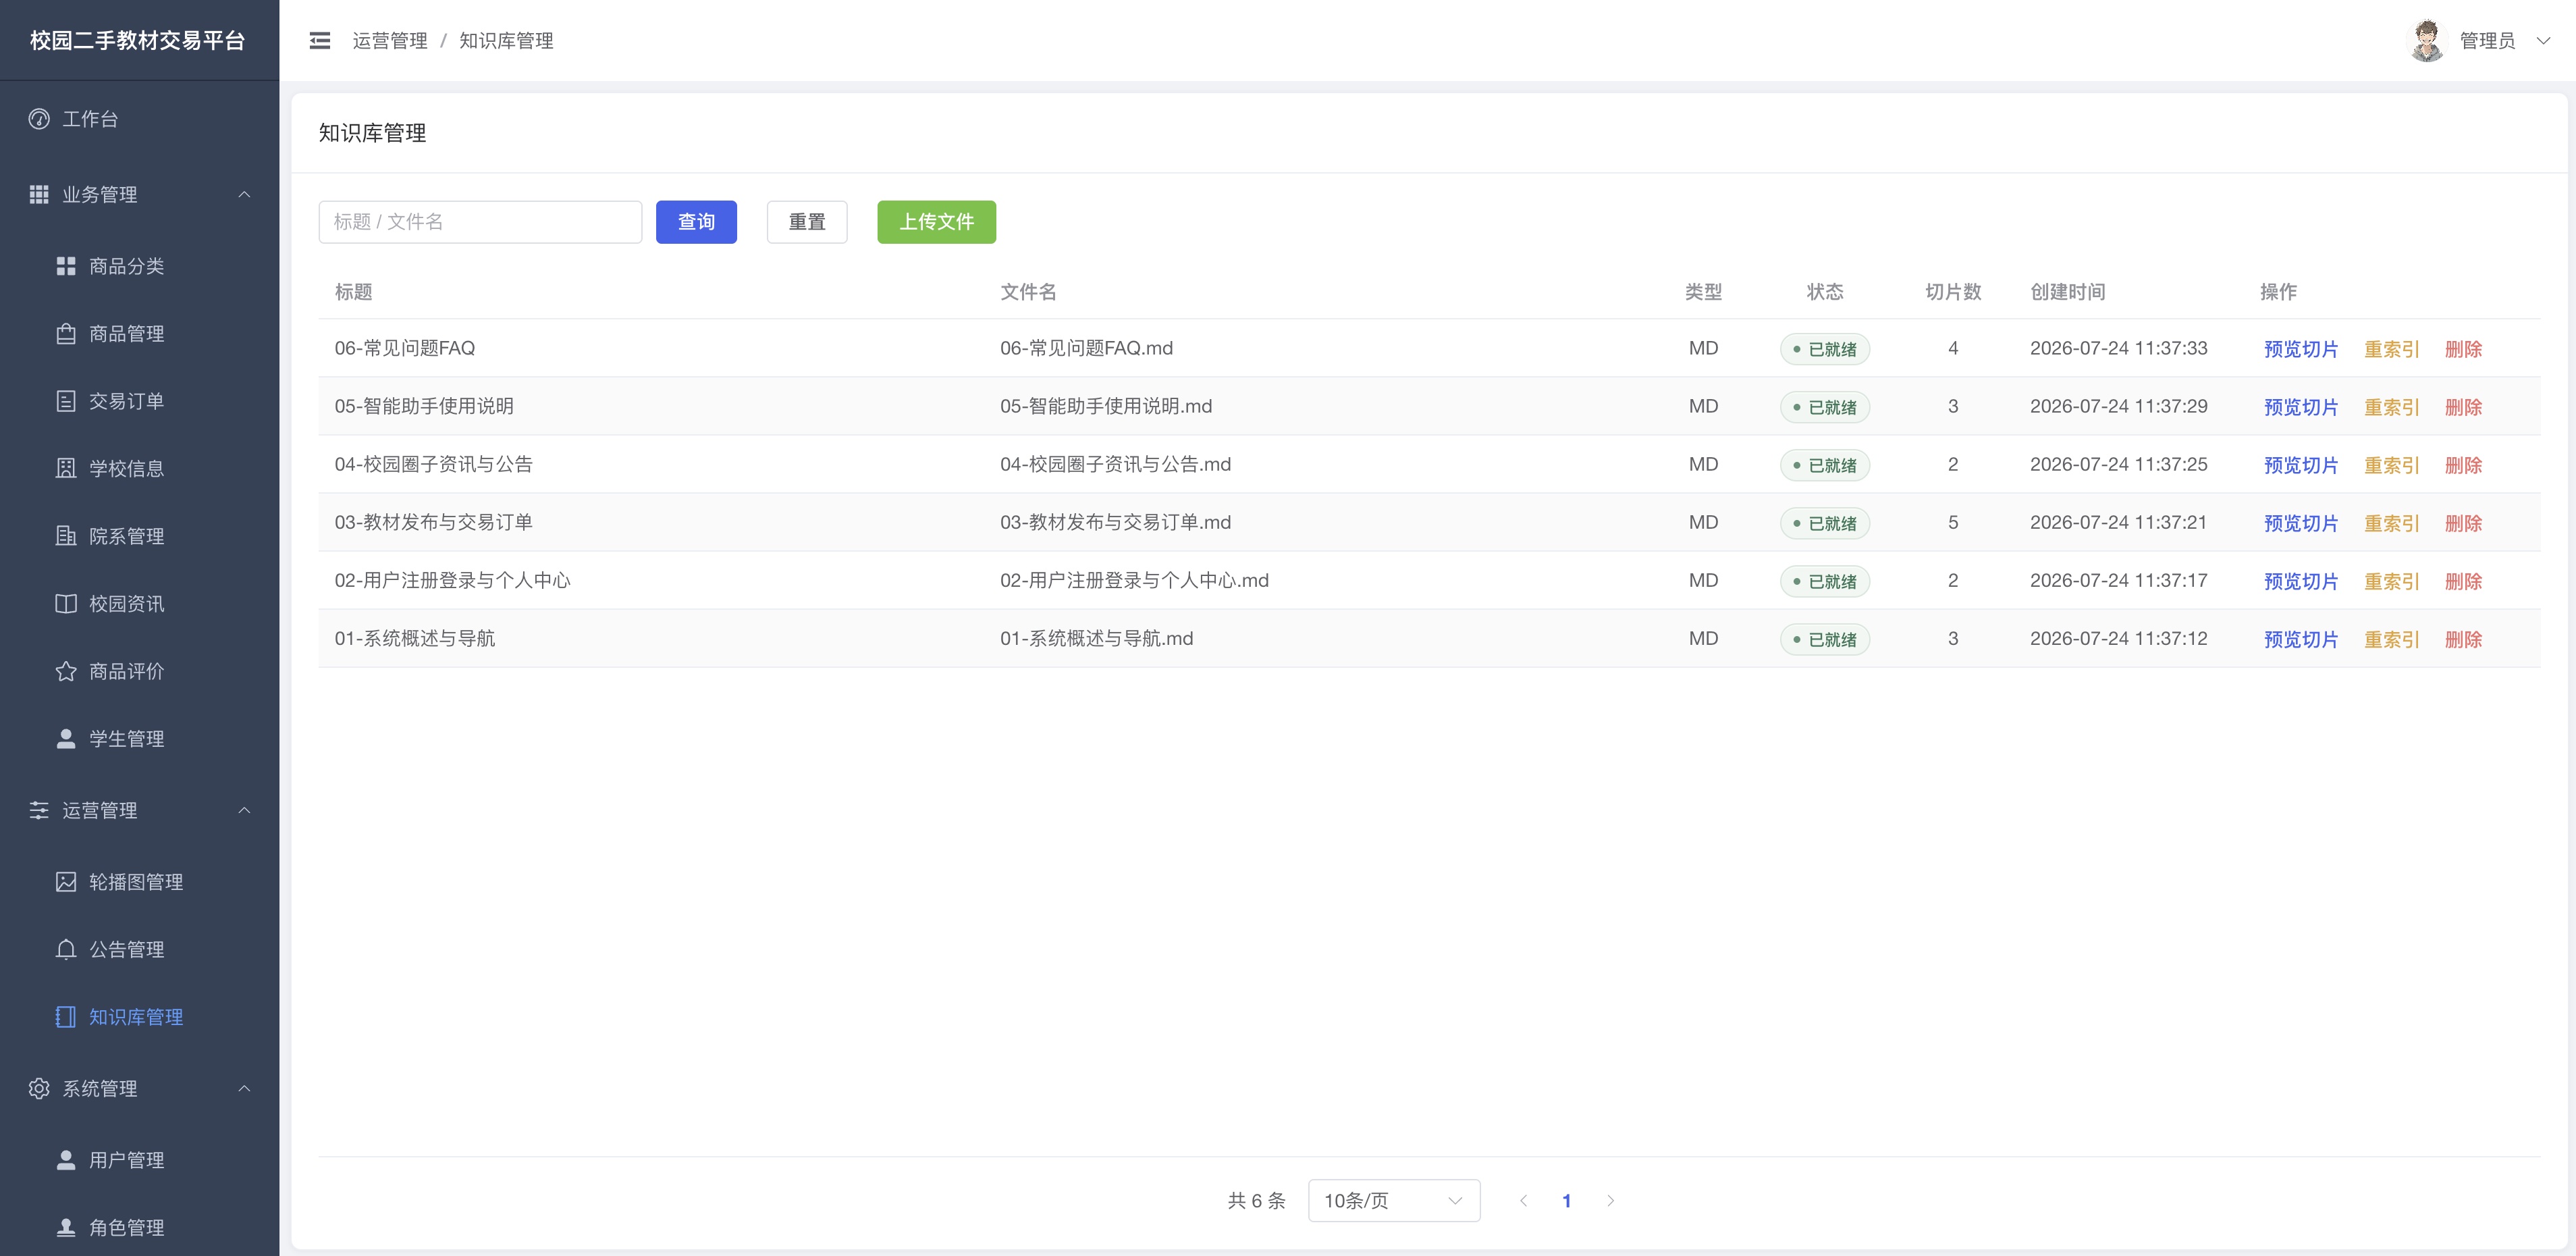Preview slices for 01-系统概述与导航
Image resolution: width=2576 pixels, height=1256 pixels.
(2300, 639)
